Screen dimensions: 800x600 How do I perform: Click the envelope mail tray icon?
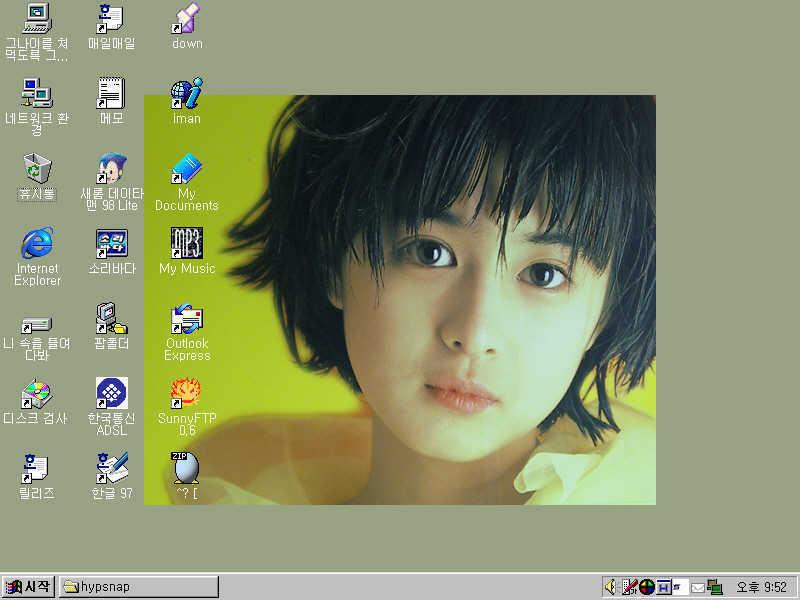(698, 587)
